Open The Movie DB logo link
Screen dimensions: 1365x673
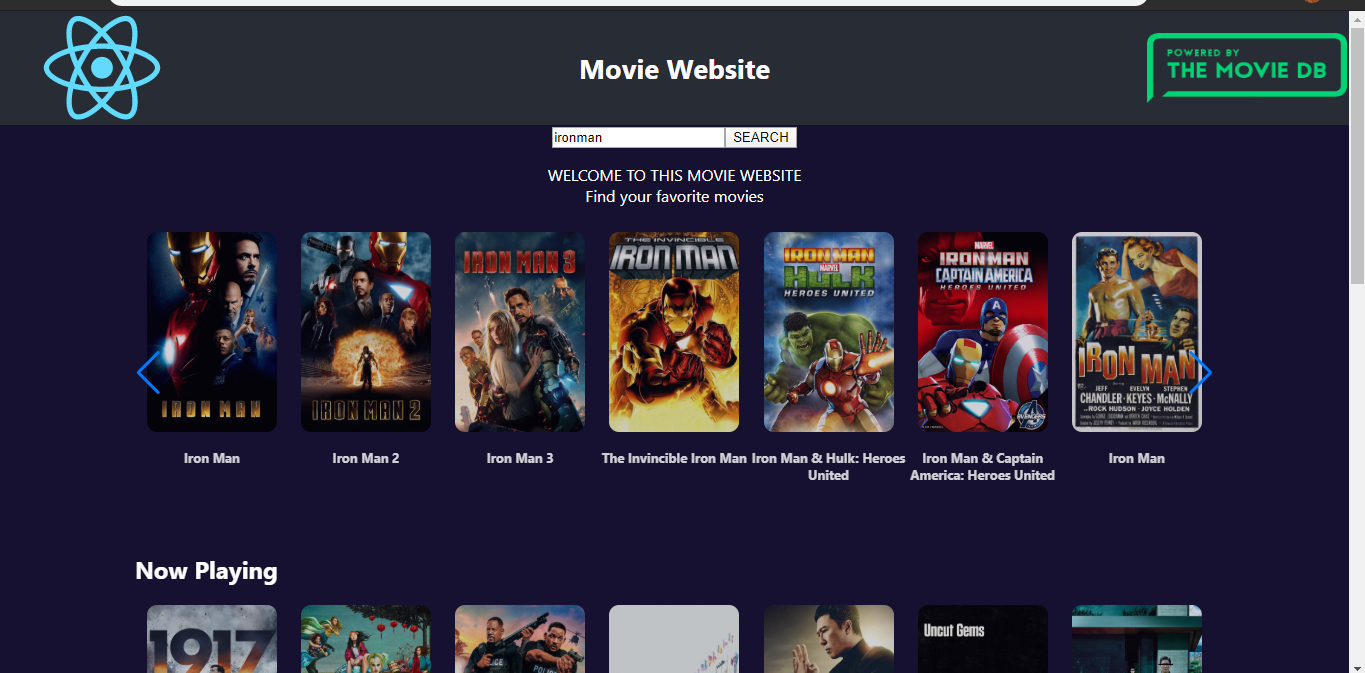click(x=1246, y=67)
